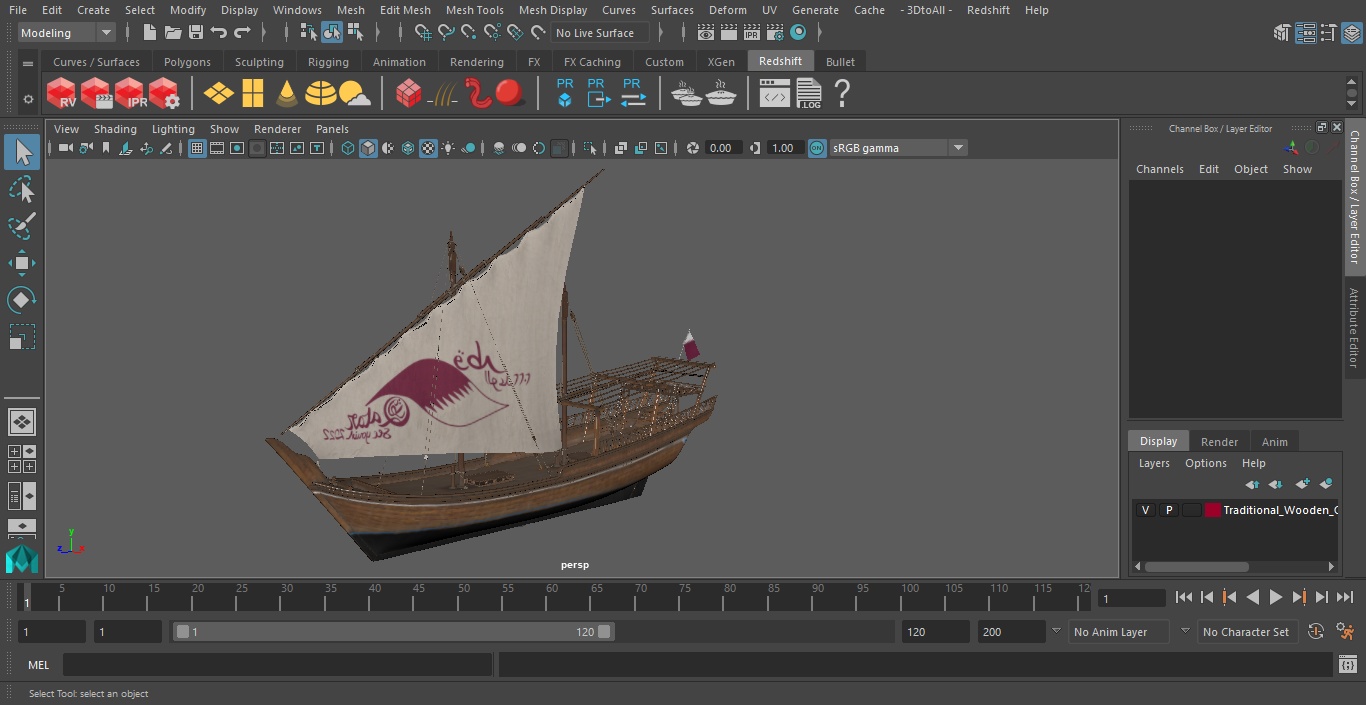Viewport: 1366px width, 705px height.
Task: Click the Open scene folder icon
Action: 172,33
